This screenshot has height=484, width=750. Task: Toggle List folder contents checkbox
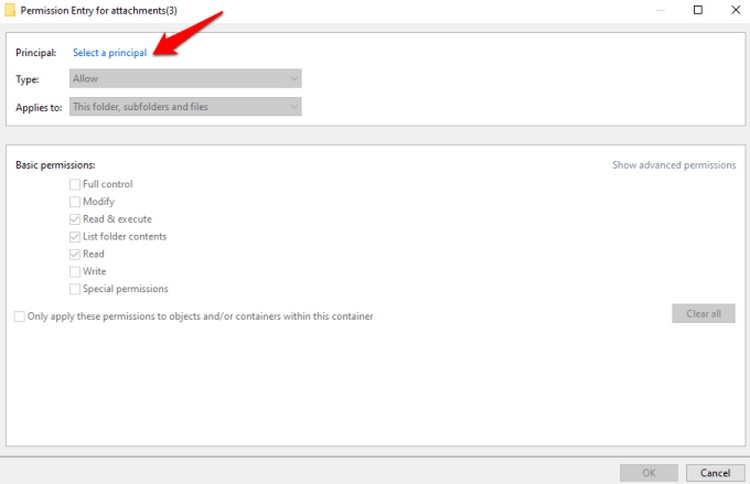[75, 236]
